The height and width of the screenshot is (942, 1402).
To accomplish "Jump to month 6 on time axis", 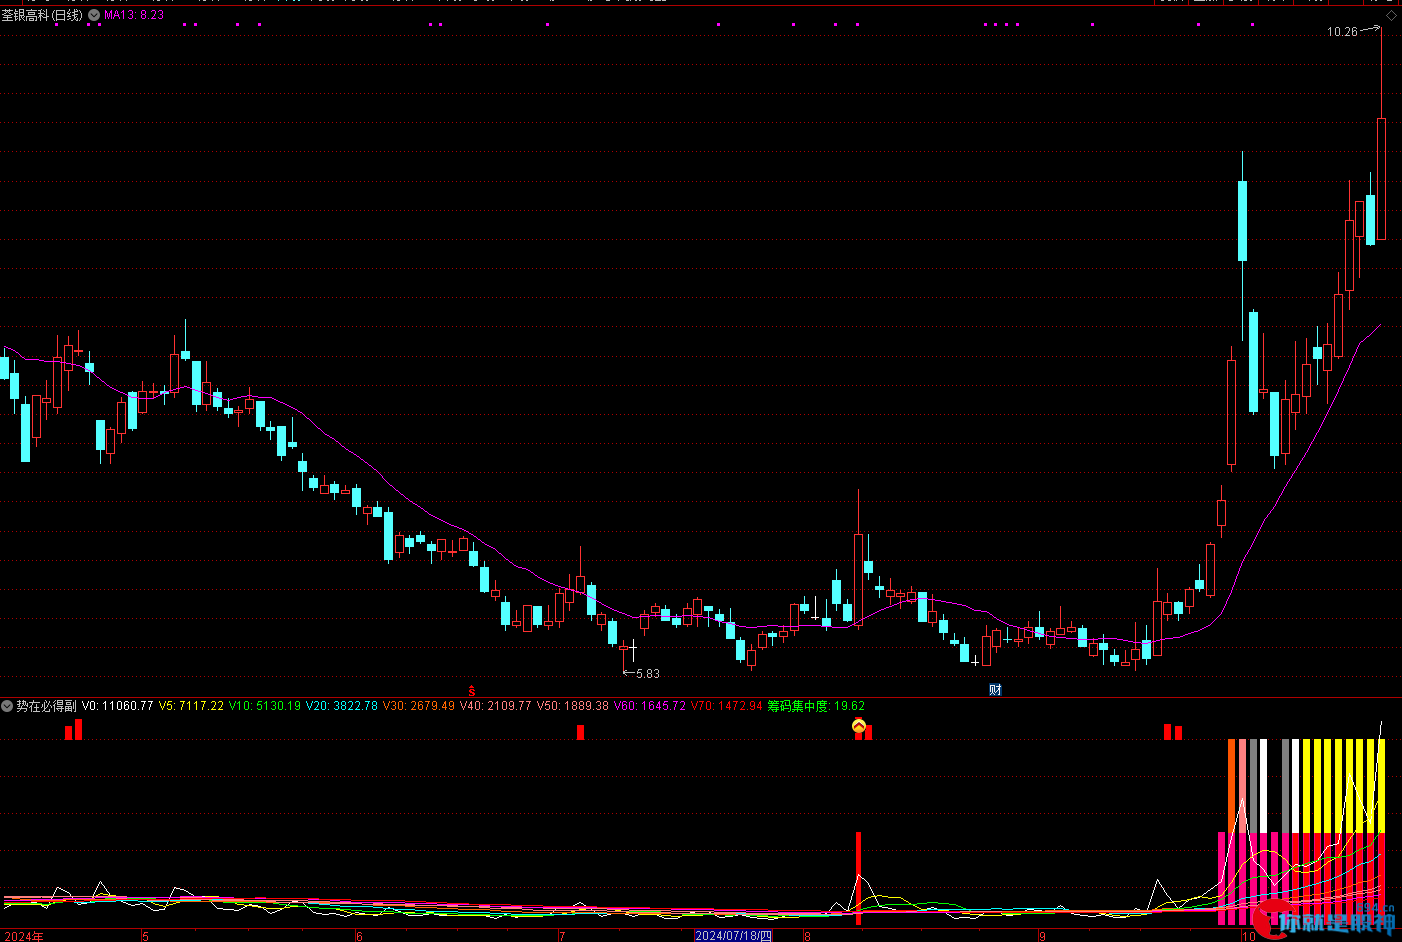I will click(x=359, y=936).
